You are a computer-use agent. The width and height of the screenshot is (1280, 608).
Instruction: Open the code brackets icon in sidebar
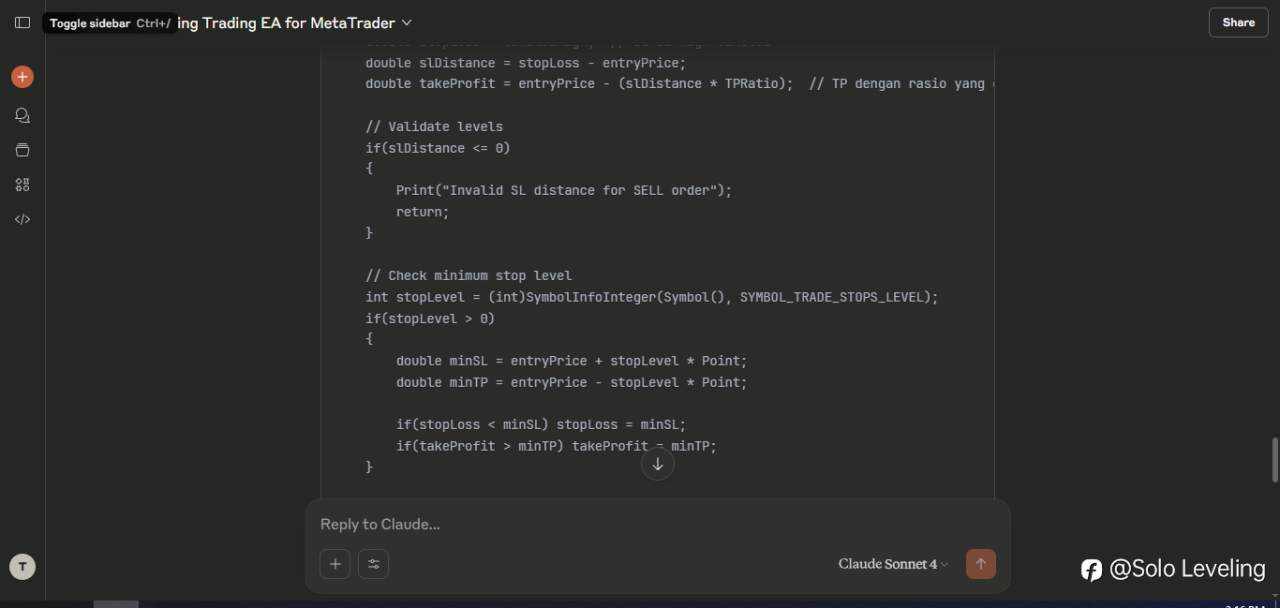pos(22,219)
